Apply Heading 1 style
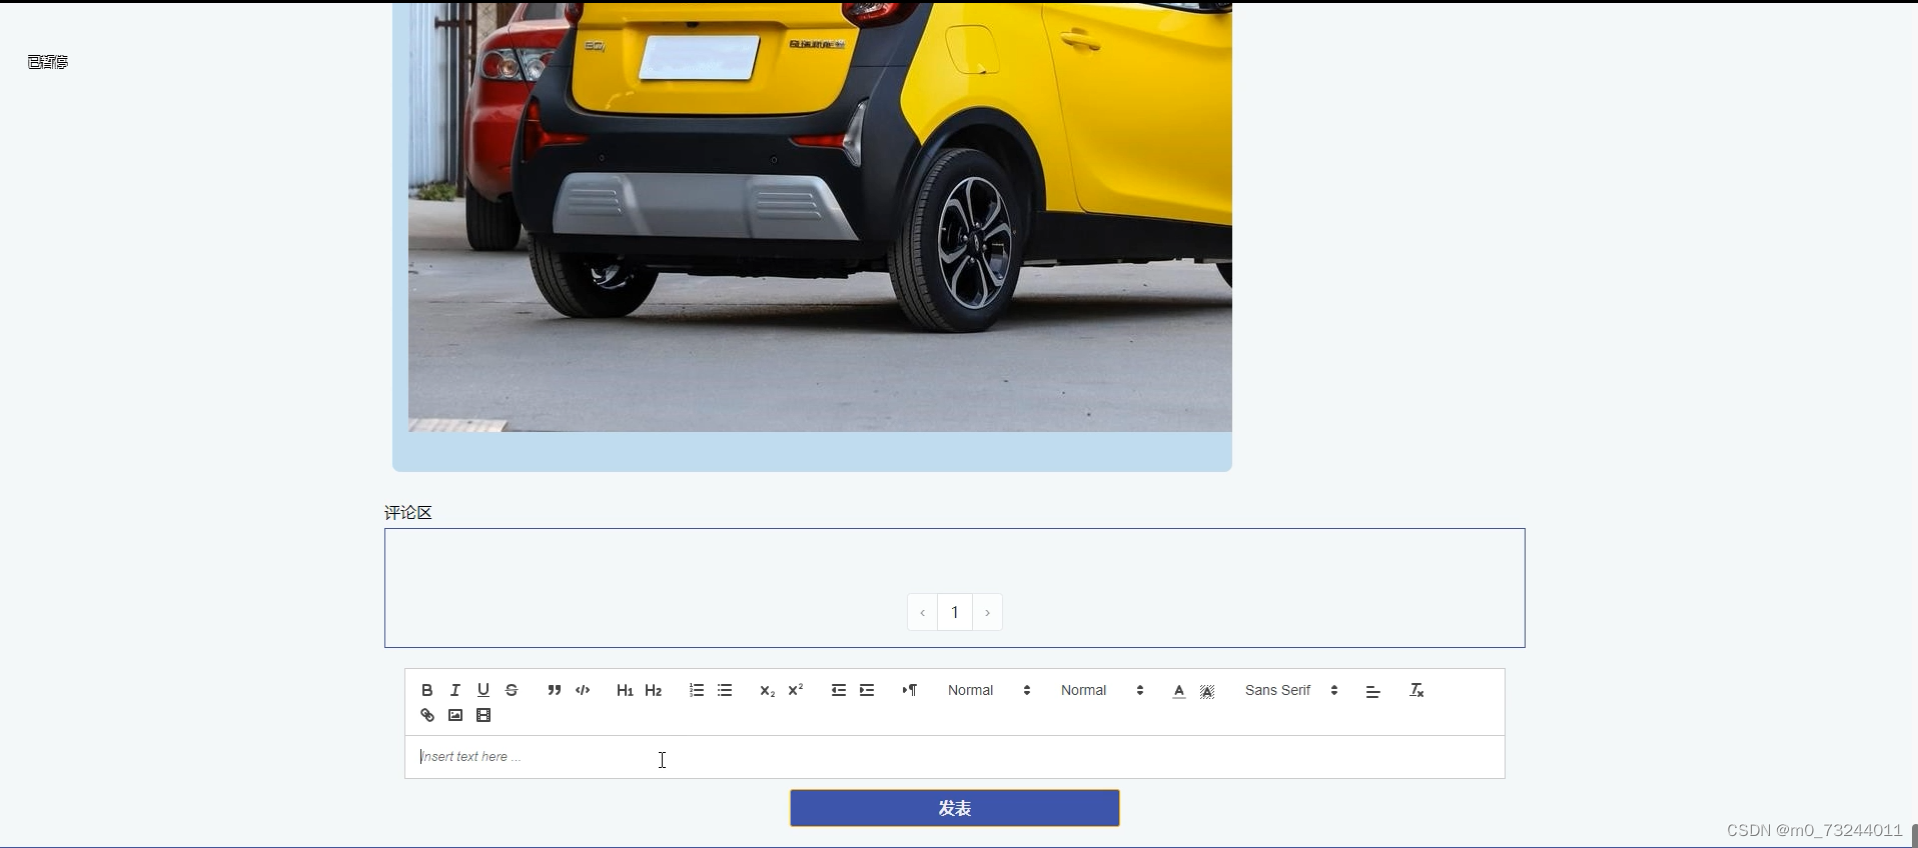This screenshot has width=1918, height=848. click(x=625, y=690)
